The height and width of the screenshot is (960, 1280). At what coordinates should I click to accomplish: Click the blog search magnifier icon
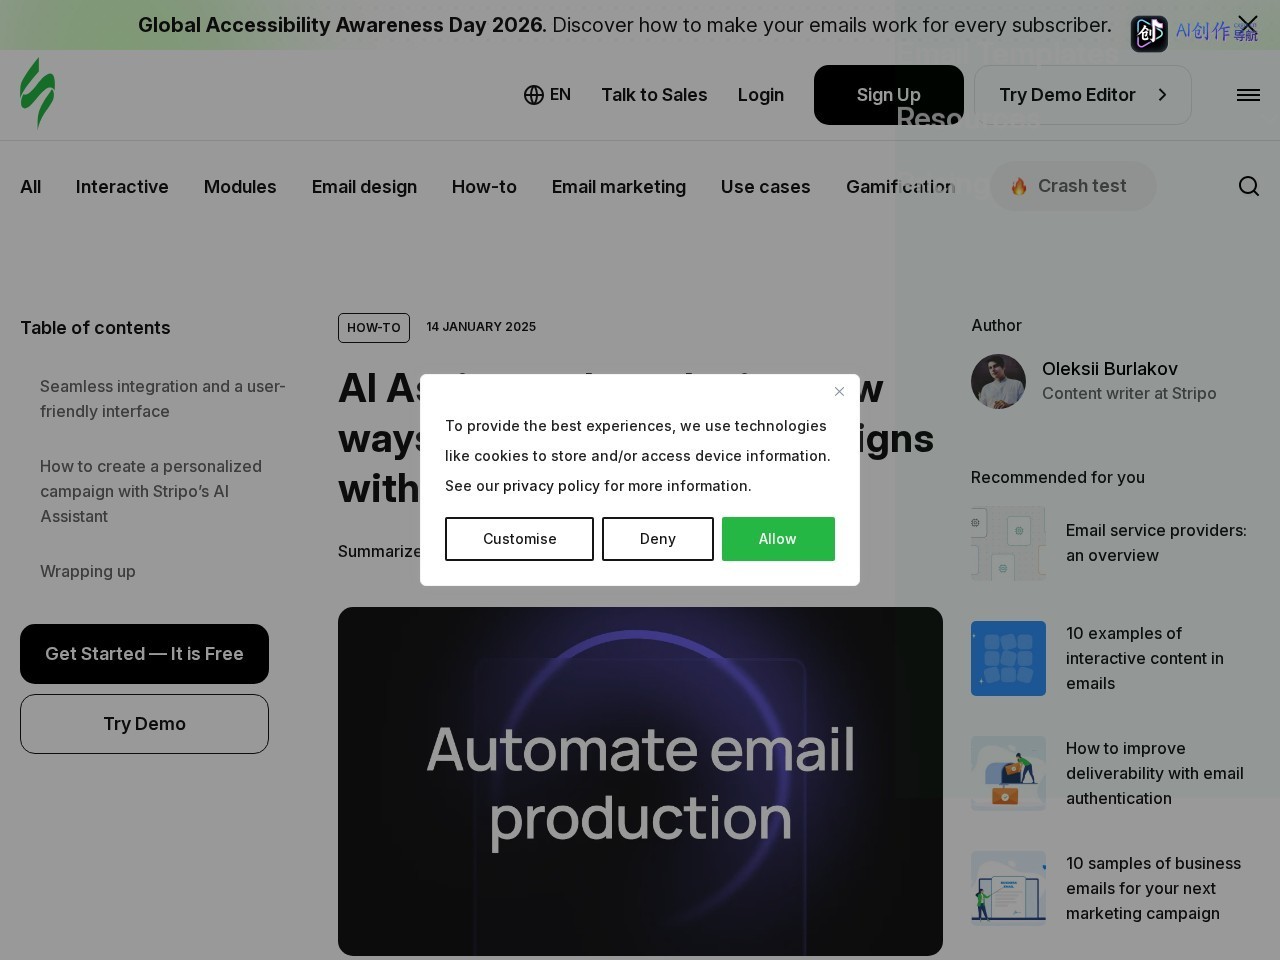click(1248, 186)
